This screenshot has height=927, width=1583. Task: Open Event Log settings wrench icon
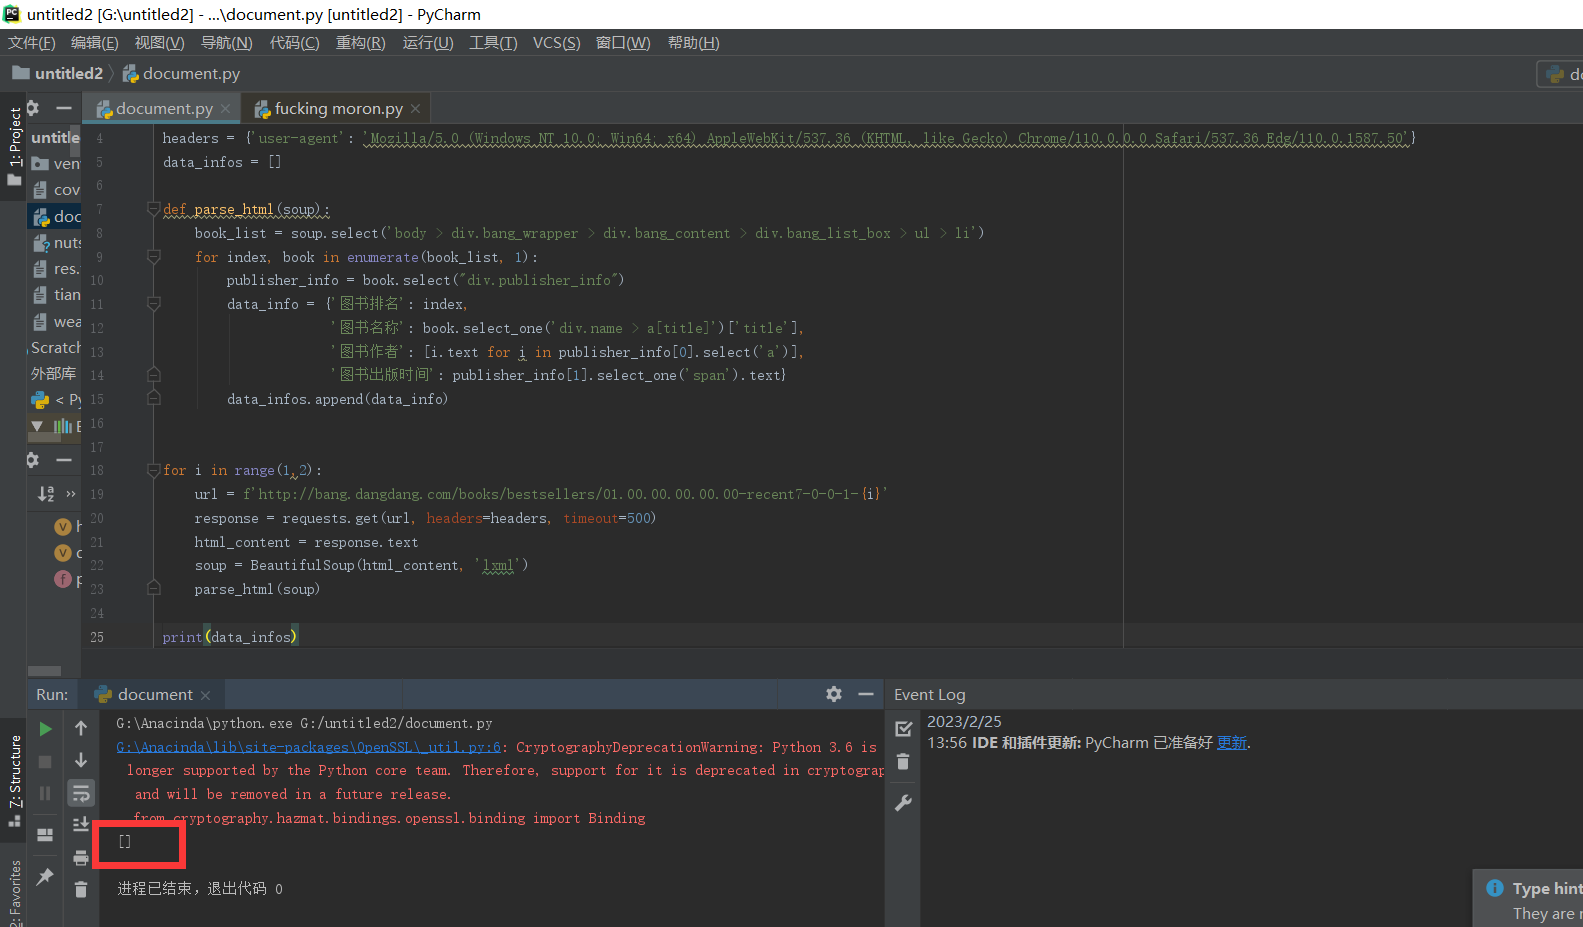coord(903,803)
